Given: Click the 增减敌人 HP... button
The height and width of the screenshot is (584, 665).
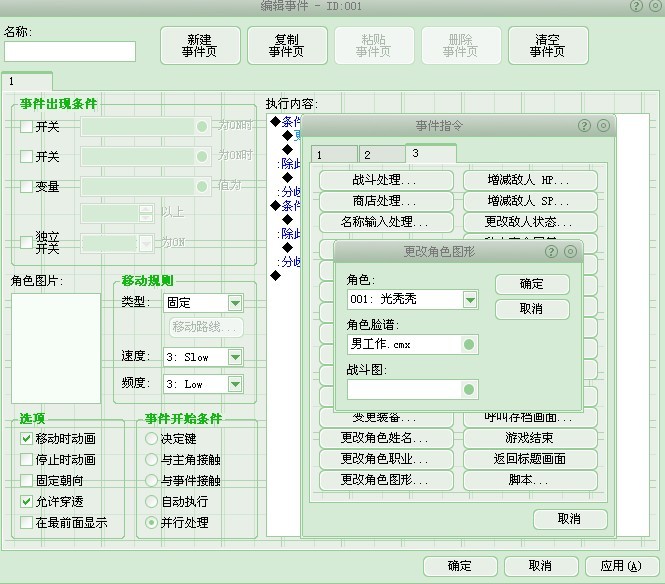Looking at the screenshot, I should 530,180.
